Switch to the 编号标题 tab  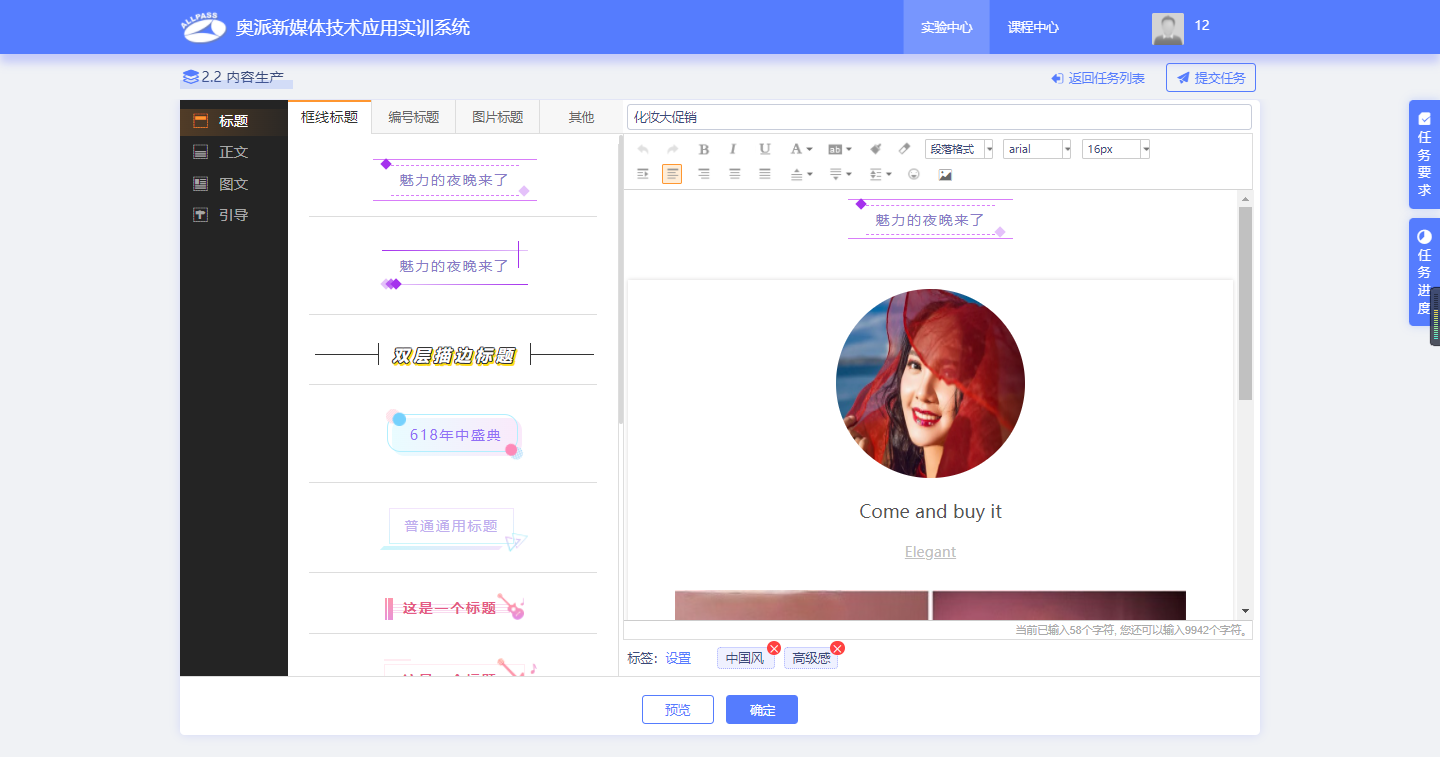tap(413, 117)
